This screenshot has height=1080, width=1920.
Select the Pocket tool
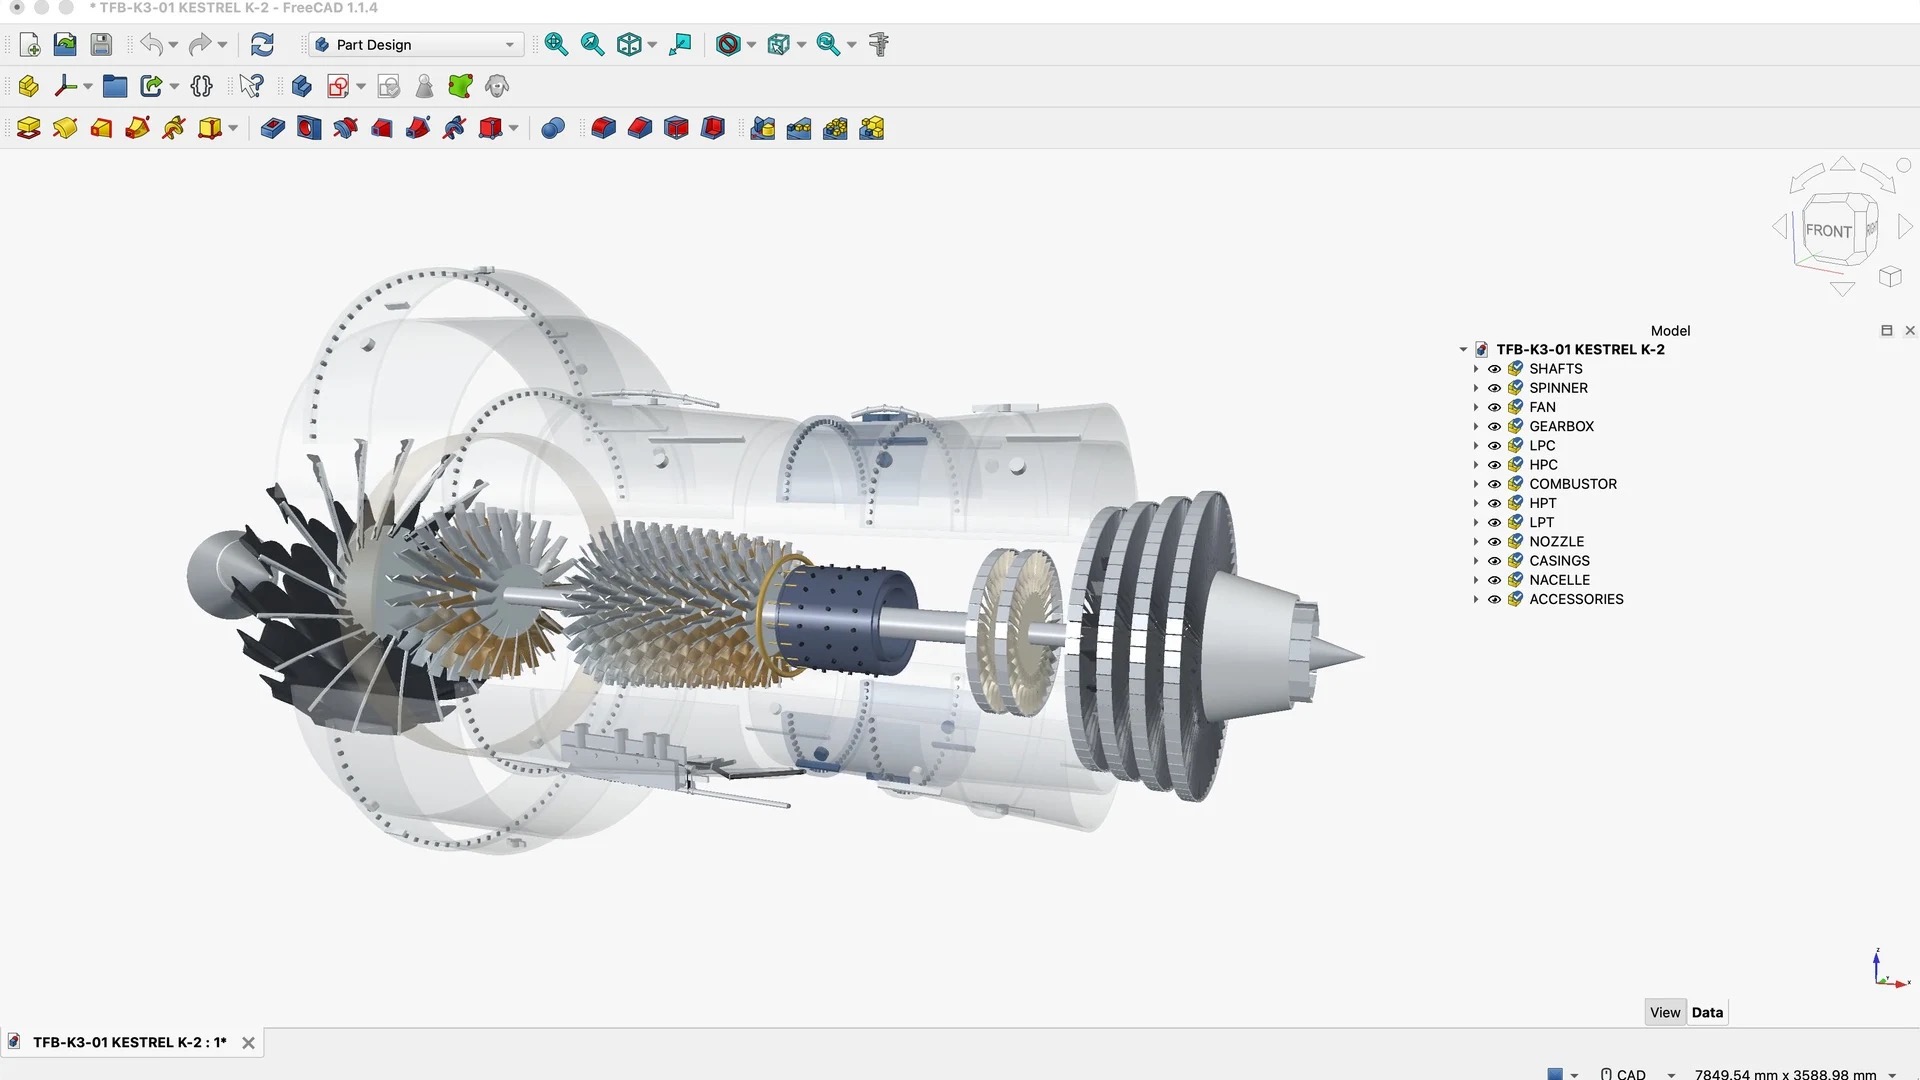tap(272, 129)
